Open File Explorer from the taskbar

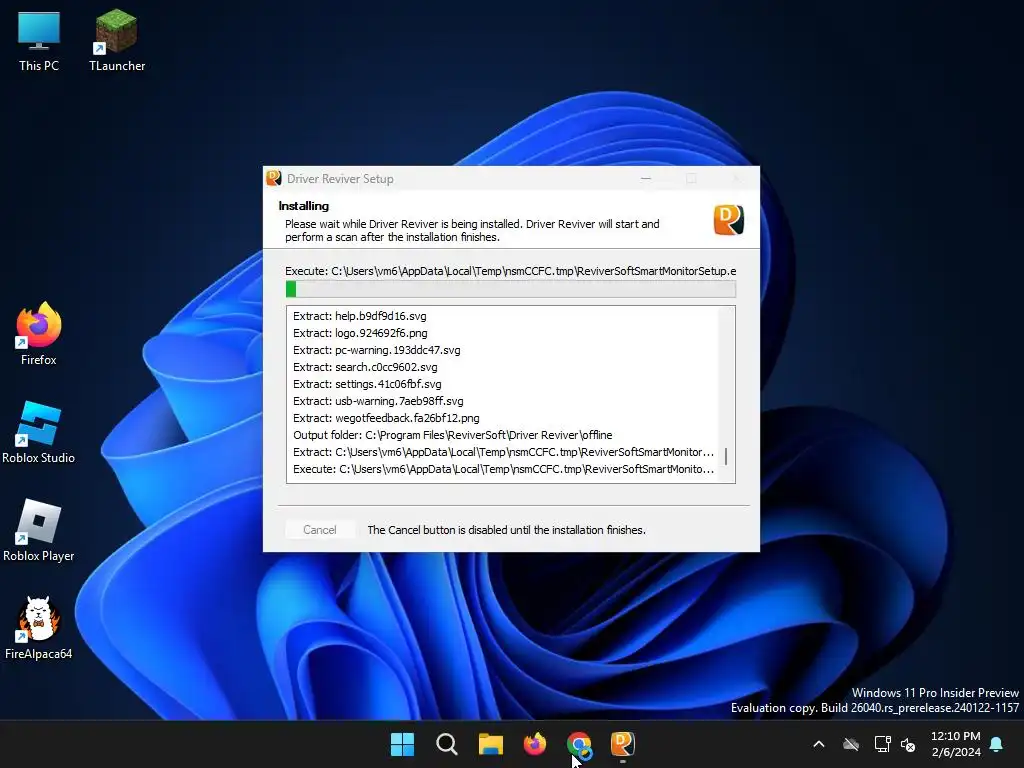click(x=490, y=744)
